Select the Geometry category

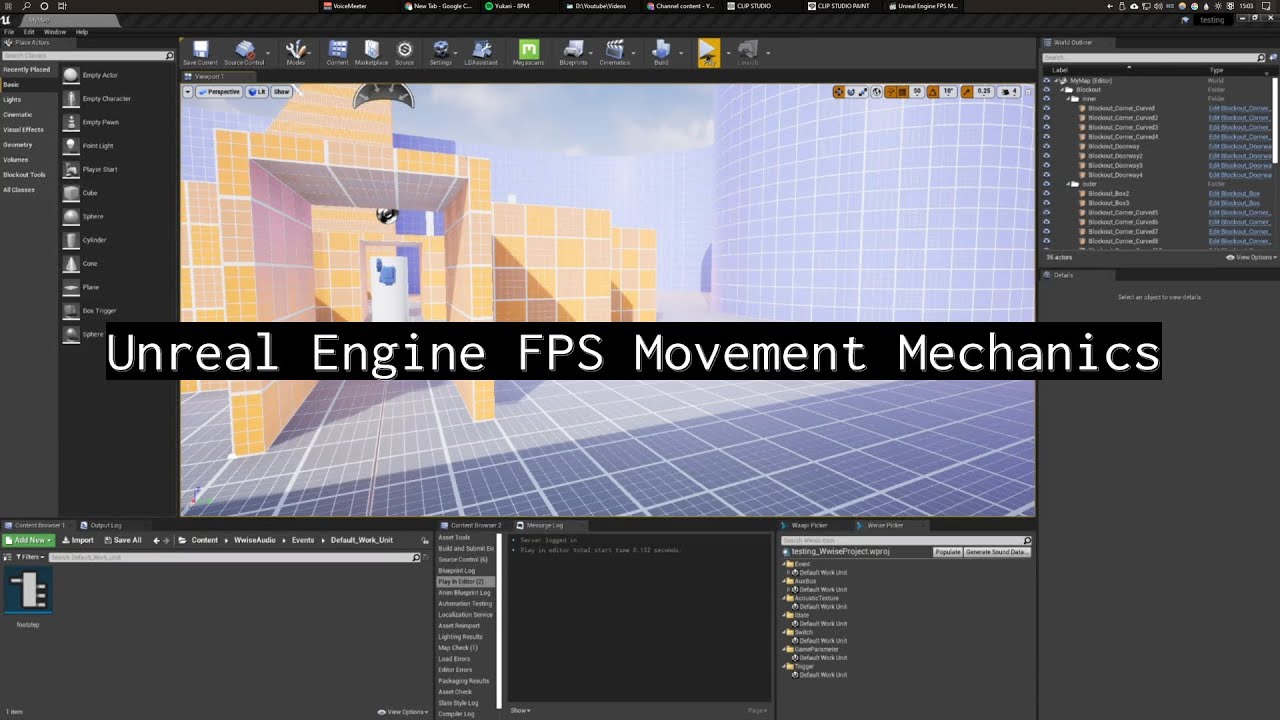pos(18,145)
